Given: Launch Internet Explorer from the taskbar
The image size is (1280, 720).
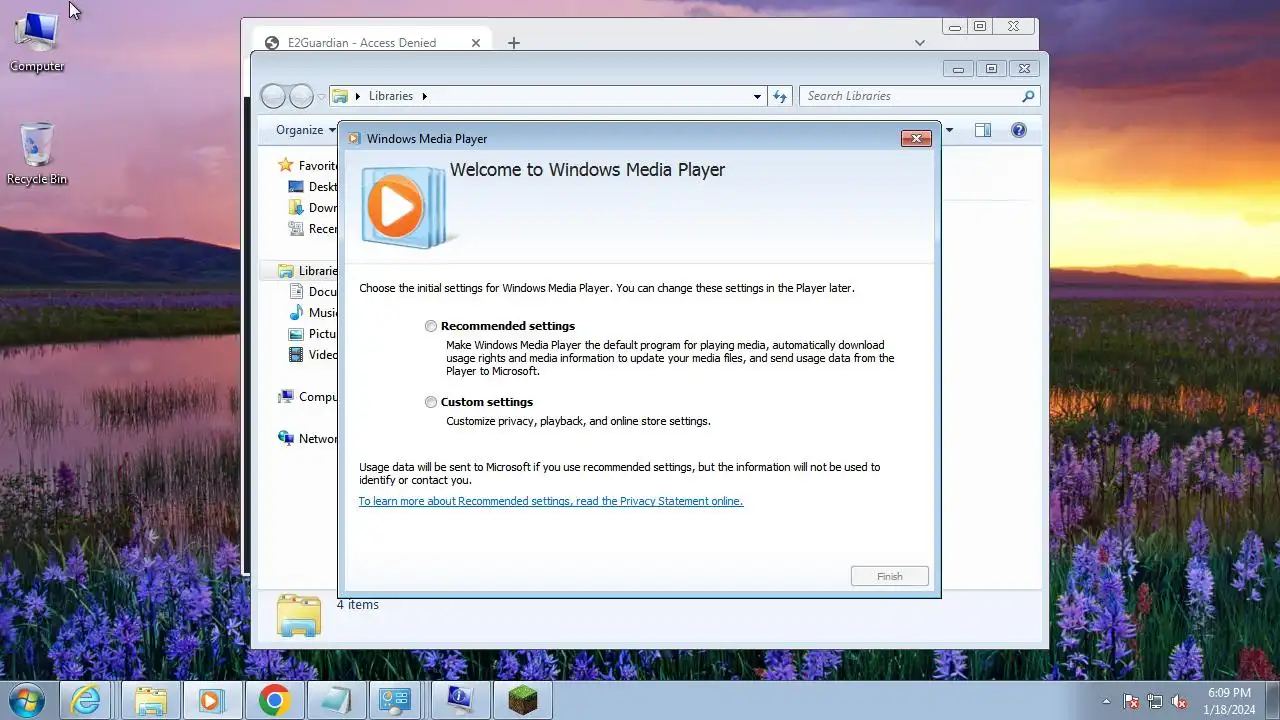Looking at the screenshot, I should click(x=87, y=700).
